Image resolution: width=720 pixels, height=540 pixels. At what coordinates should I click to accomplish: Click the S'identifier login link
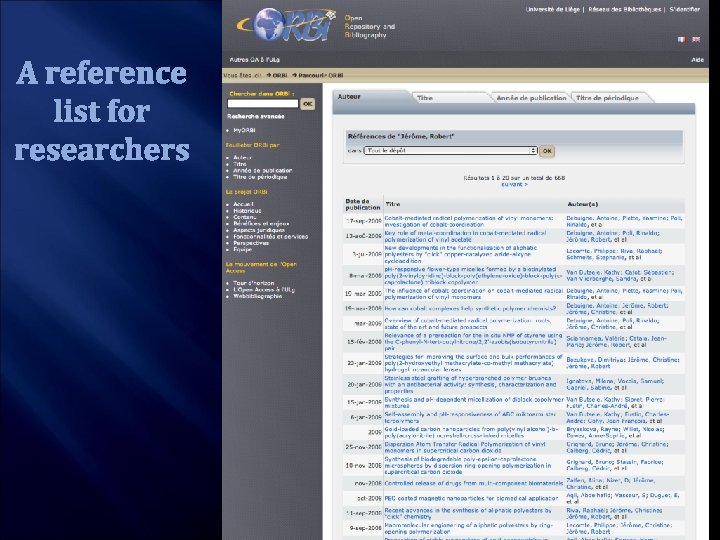685,9
